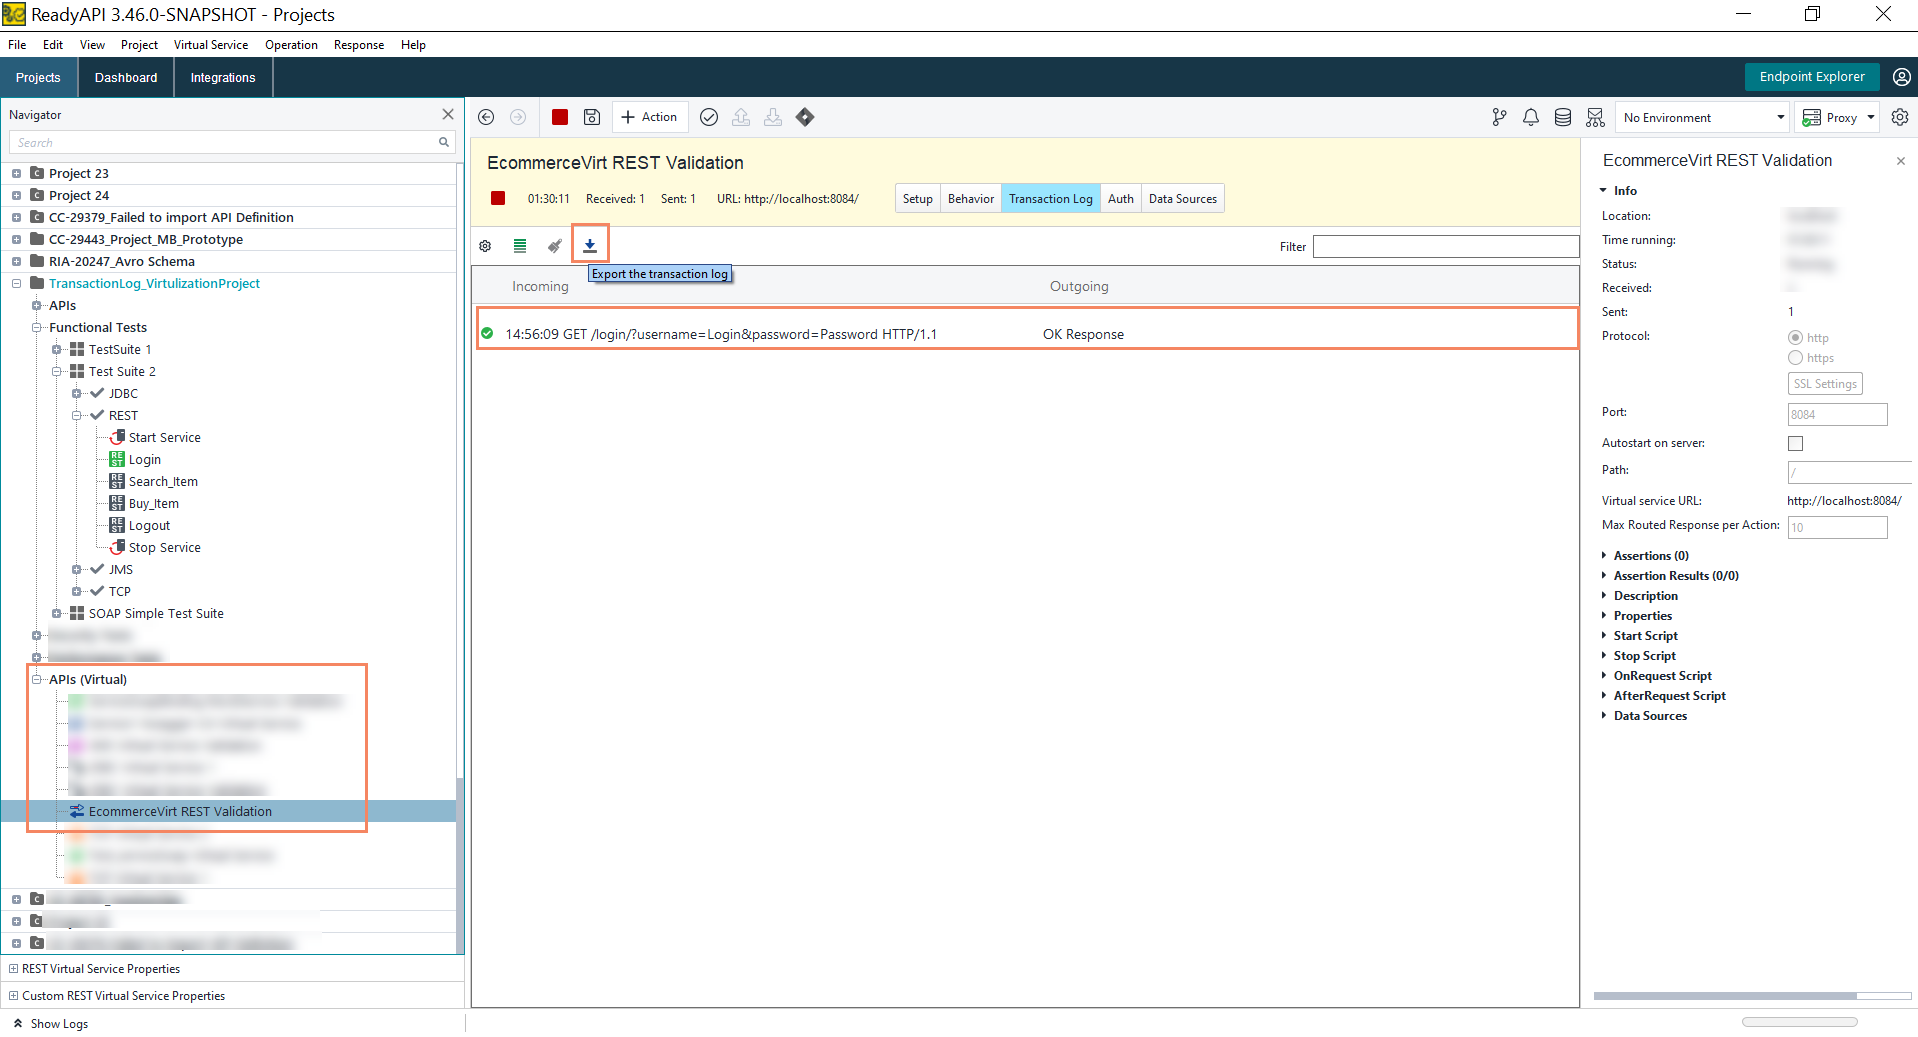Select the http protocol radio button
The height and width of the screenshot is (1037, 1918).
(1795, 338)
